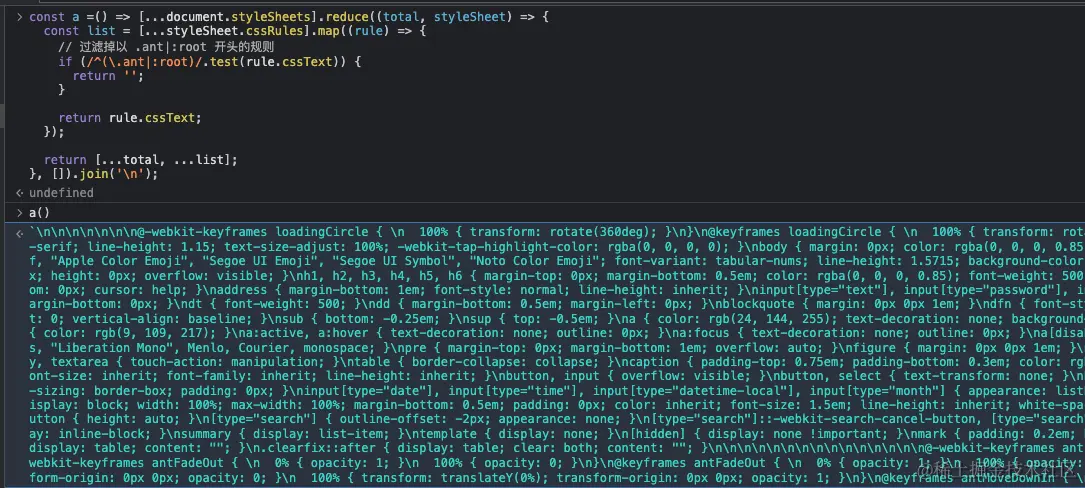The image size is (1085, 488).
Task: Click the output line starting '{ color: rgb(9, 109, 217)'
Action: pos(557,333)
